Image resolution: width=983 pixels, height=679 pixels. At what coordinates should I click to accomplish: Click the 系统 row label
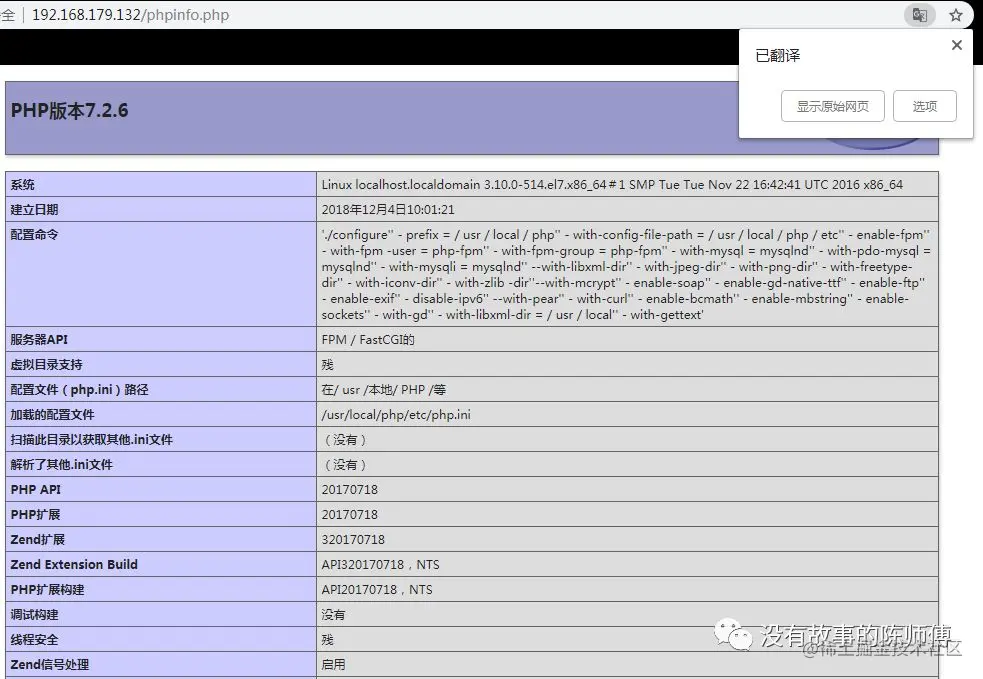pyautogui.click(x=23, y=184)
